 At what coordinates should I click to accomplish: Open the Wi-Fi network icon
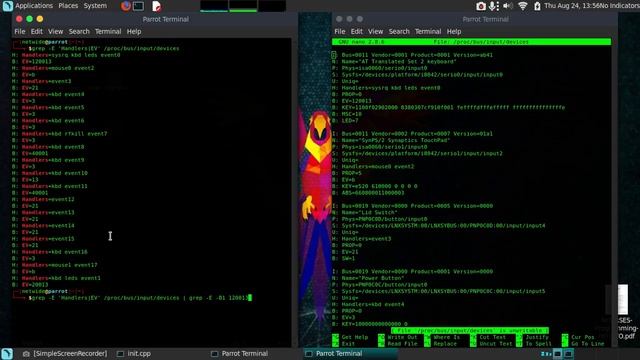(522, 6)
